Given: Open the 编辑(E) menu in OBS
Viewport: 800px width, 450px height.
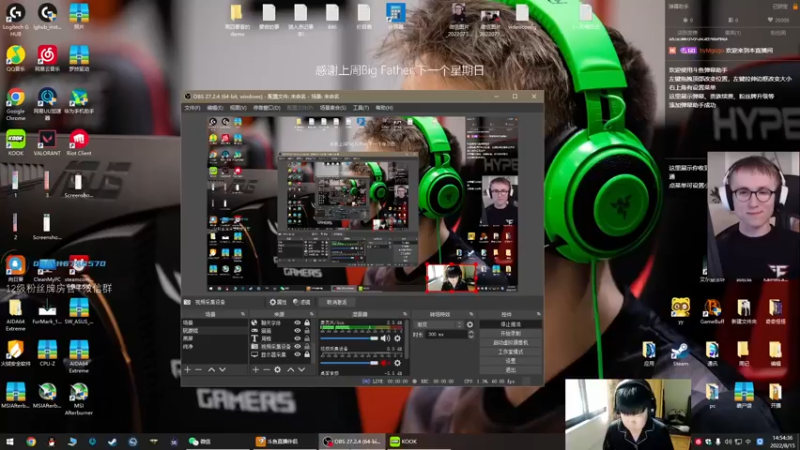Looking at the screenshot, I should point(215,108).
